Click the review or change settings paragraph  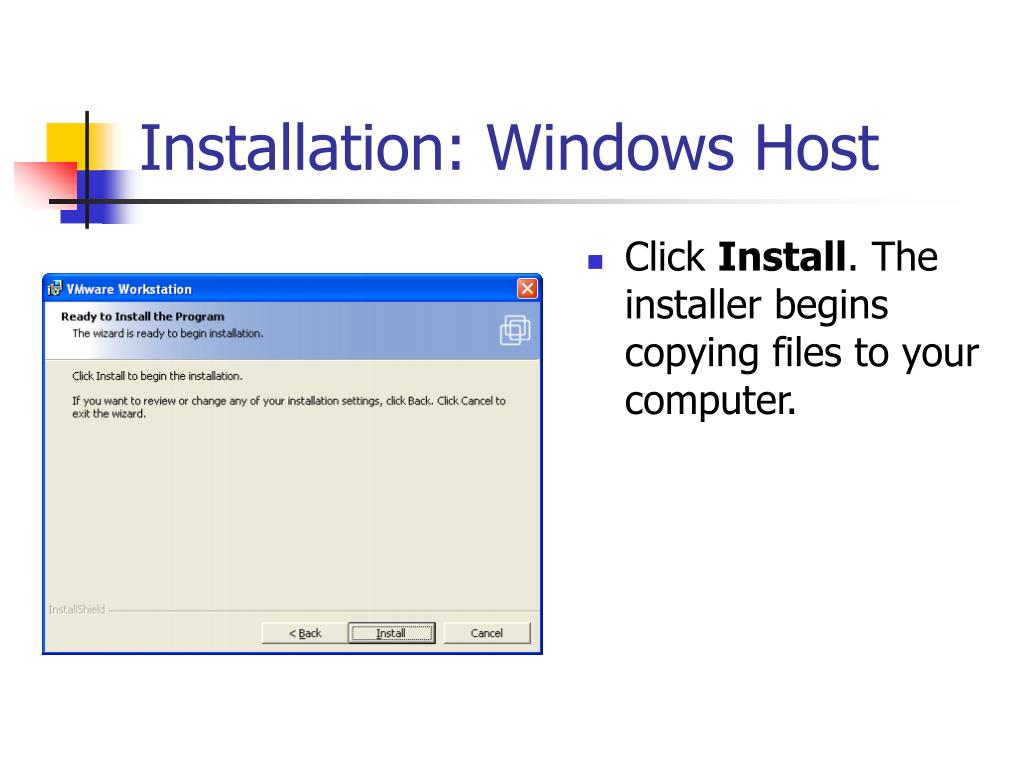[289, 407]
